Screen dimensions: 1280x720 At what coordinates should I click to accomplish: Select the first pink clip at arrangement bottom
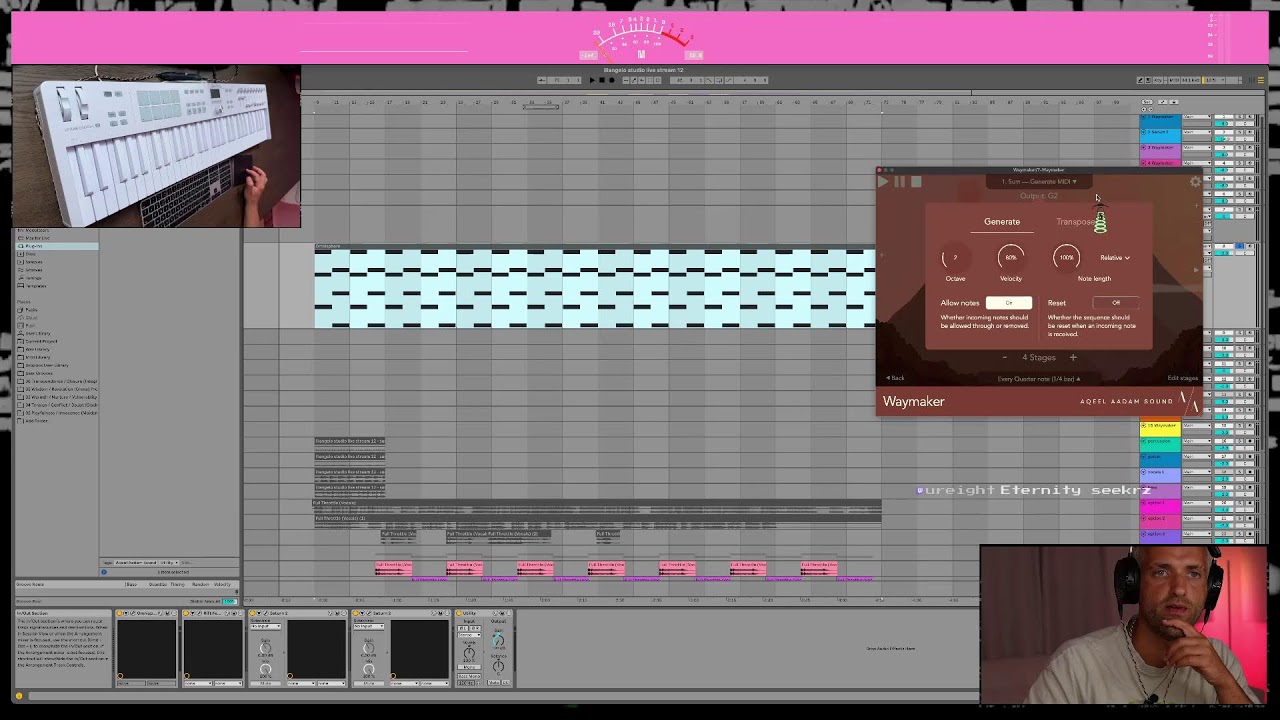pos(393,568)
